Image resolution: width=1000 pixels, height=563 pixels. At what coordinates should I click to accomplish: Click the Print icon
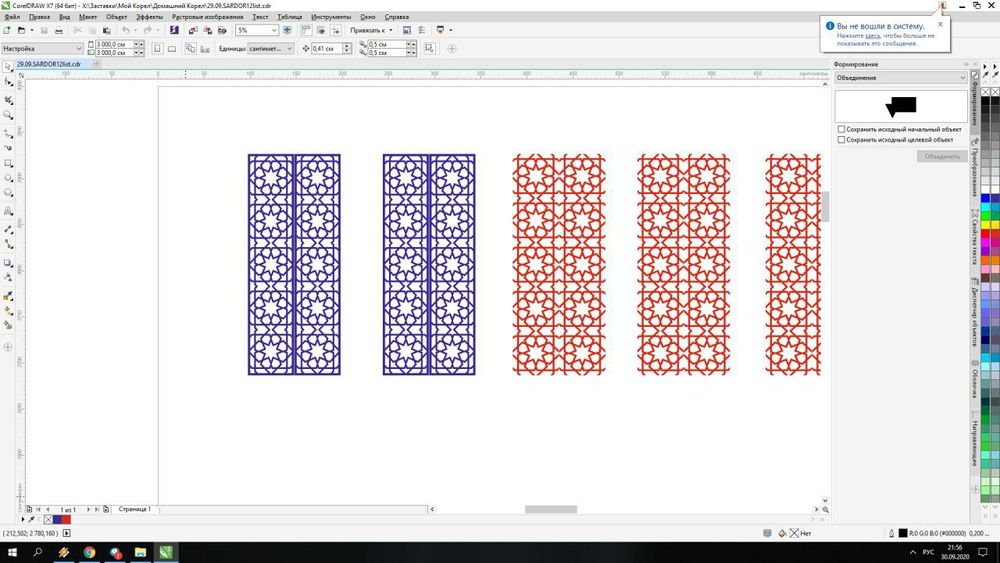pyautogui.click(x=59, y=30)
